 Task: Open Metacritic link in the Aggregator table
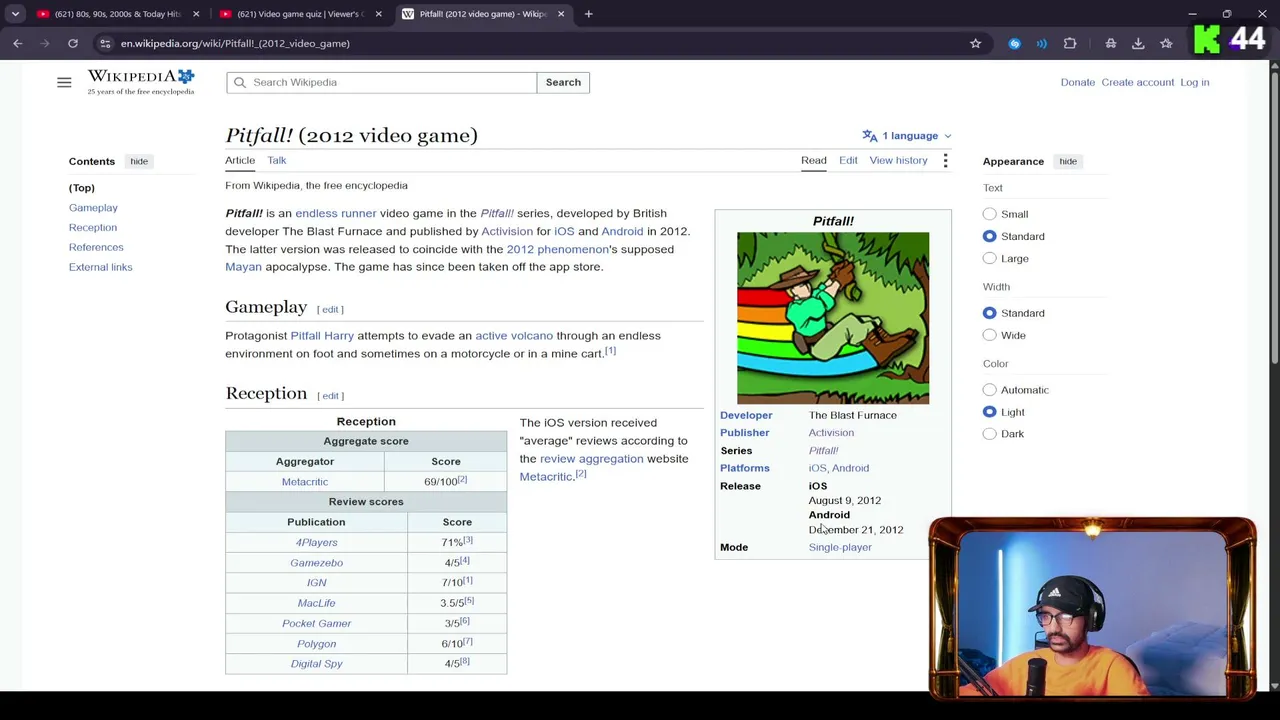305,482
